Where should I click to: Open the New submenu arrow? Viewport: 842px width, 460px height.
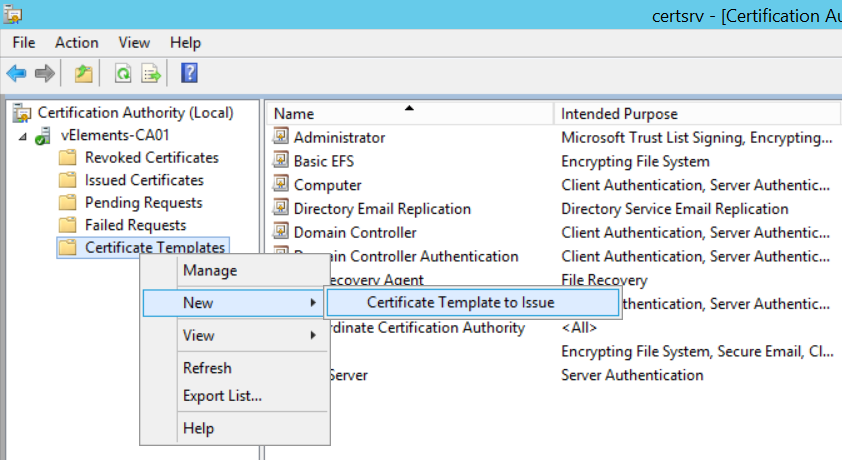(313, 303)
